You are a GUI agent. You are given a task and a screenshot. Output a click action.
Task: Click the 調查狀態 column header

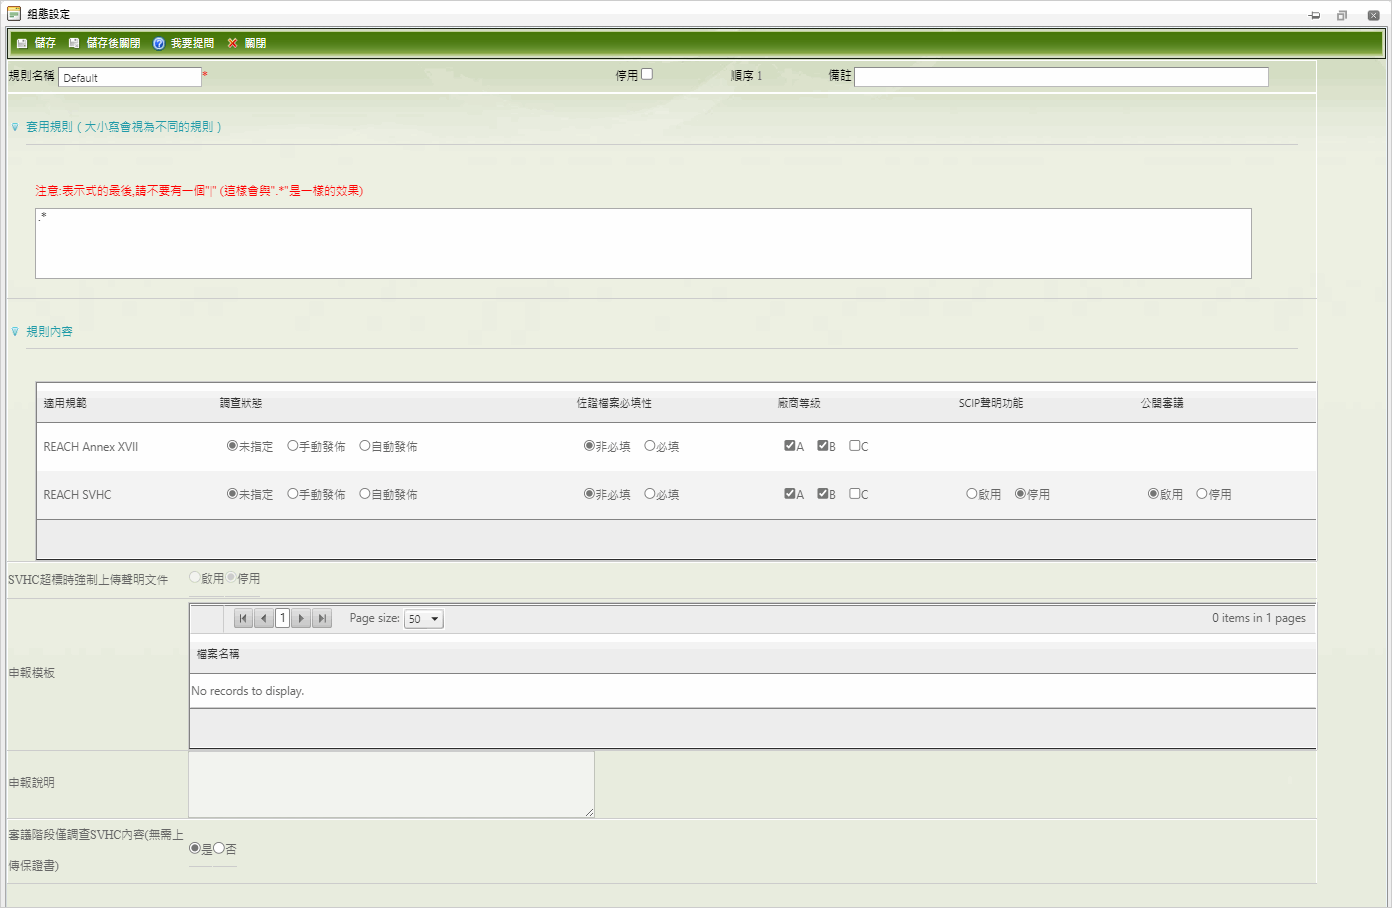(241, 403)
